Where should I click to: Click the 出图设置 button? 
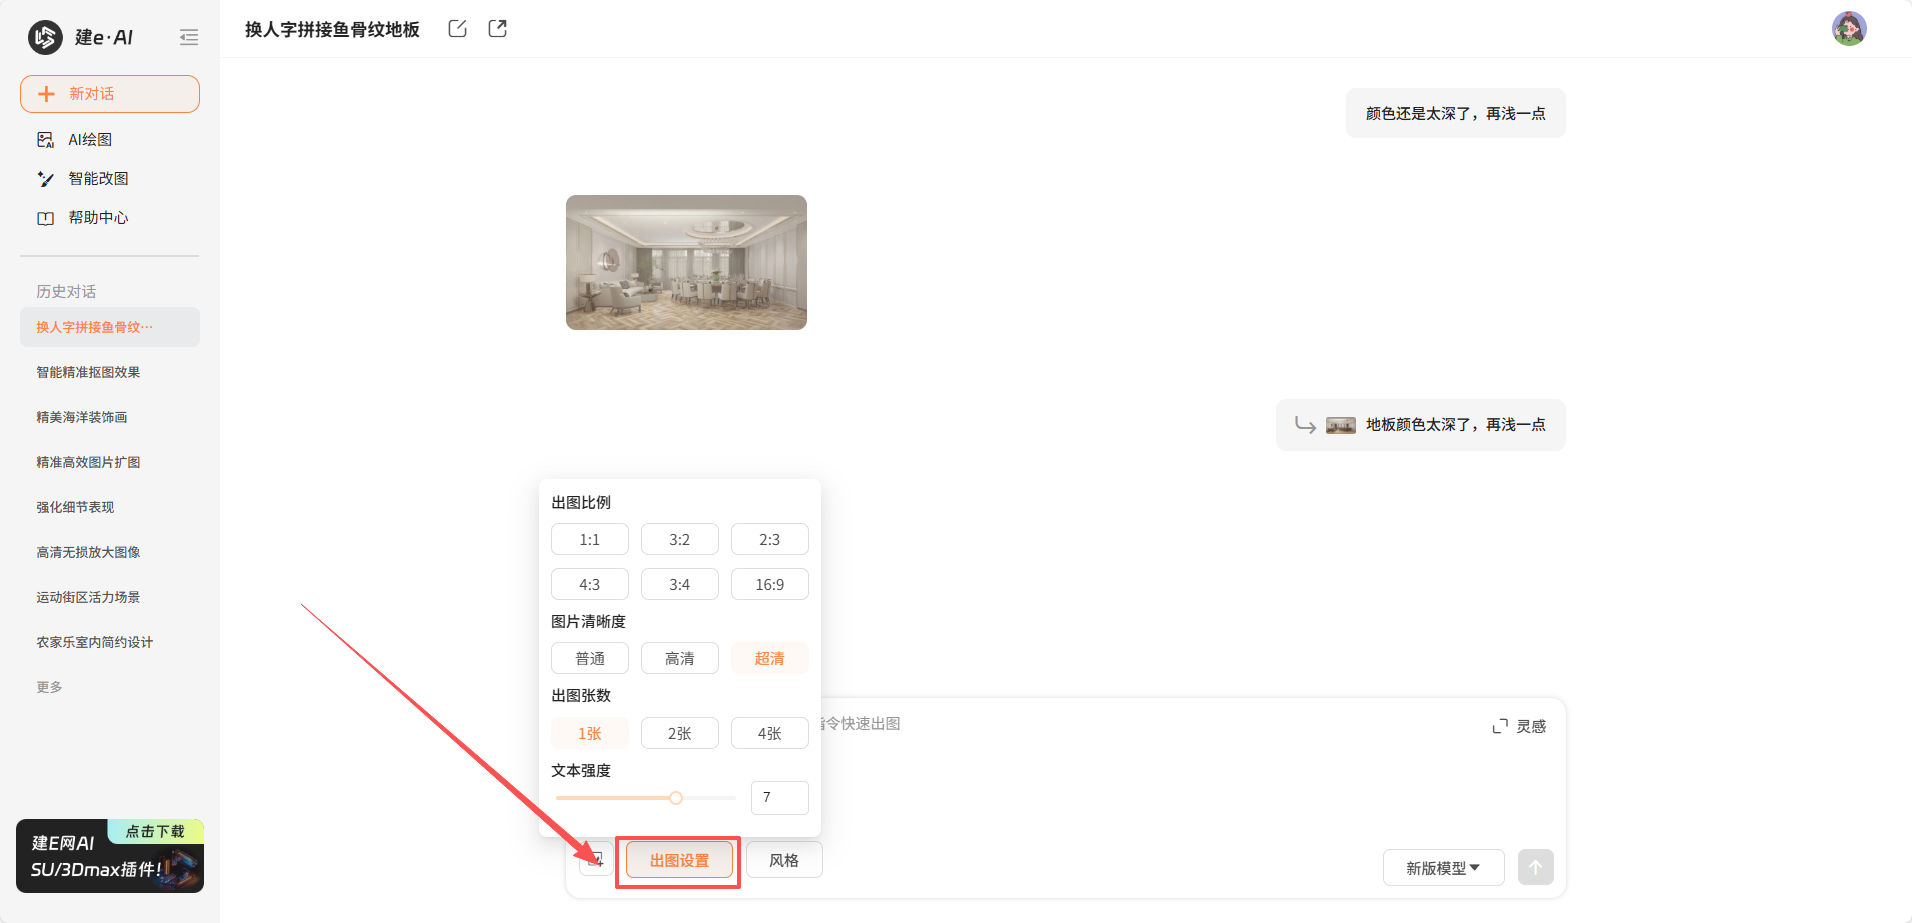[679, 860]
